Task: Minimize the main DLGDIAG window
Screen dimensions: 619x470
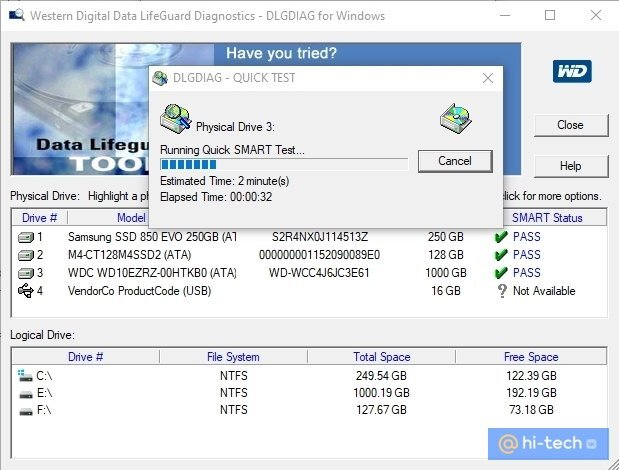Action: click(x=505, y=15)
